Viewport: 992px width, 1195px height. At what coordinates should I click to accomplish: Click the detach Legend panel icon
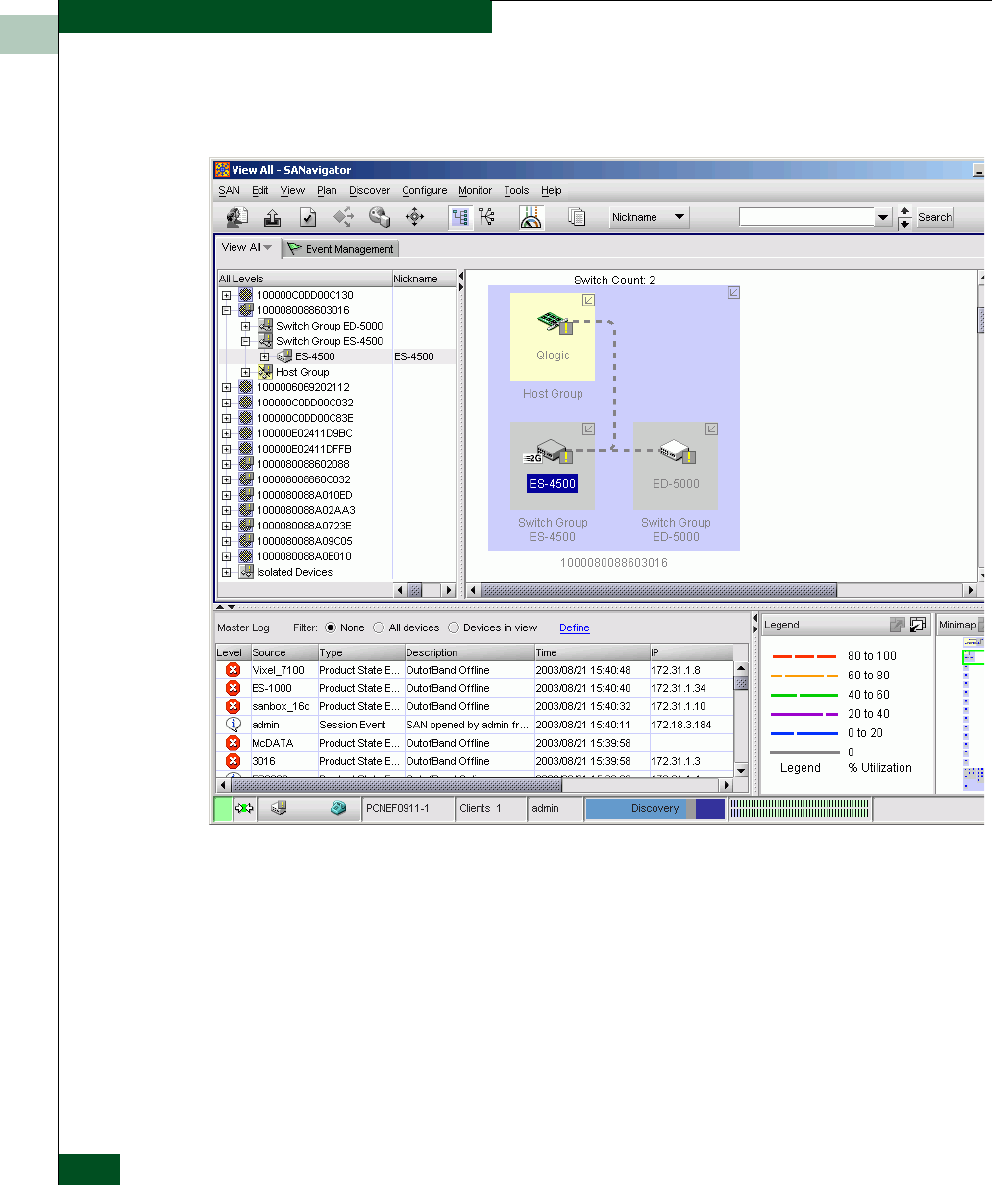(x=916, y=625)
